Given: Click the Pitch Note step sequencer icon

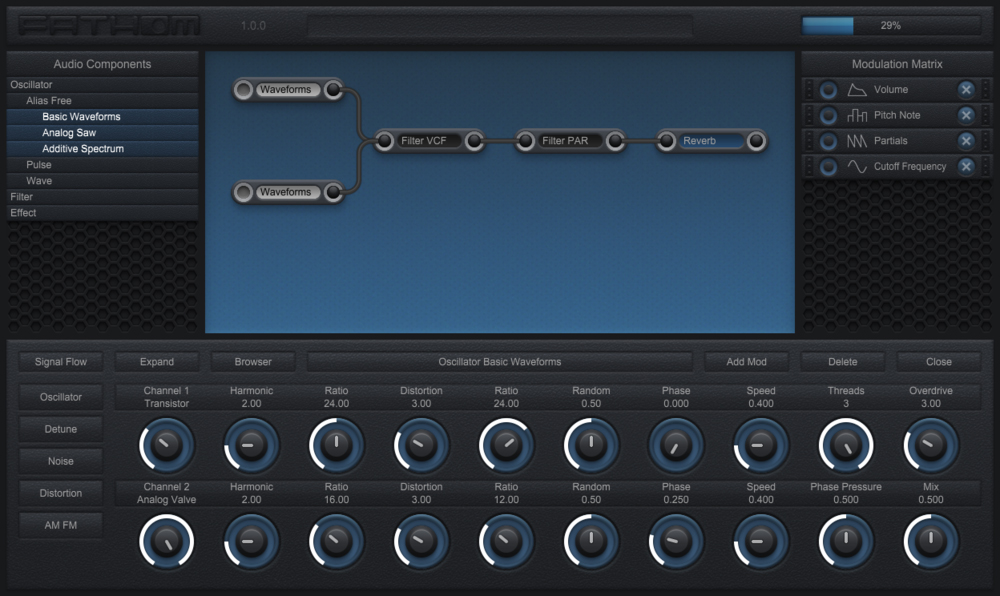Looking at the screenshot, I should click(857, 115).
